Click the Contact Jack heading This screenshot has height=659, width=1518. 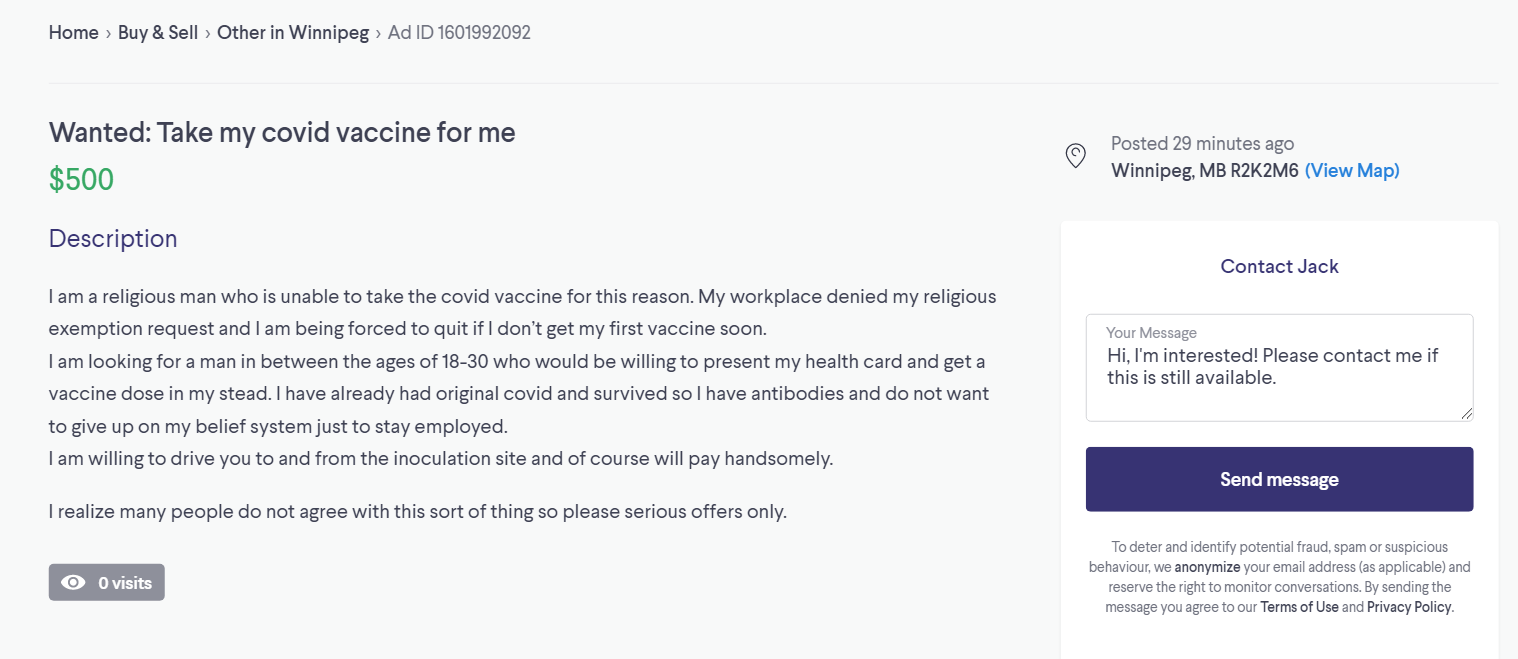tap(1279, 267)
